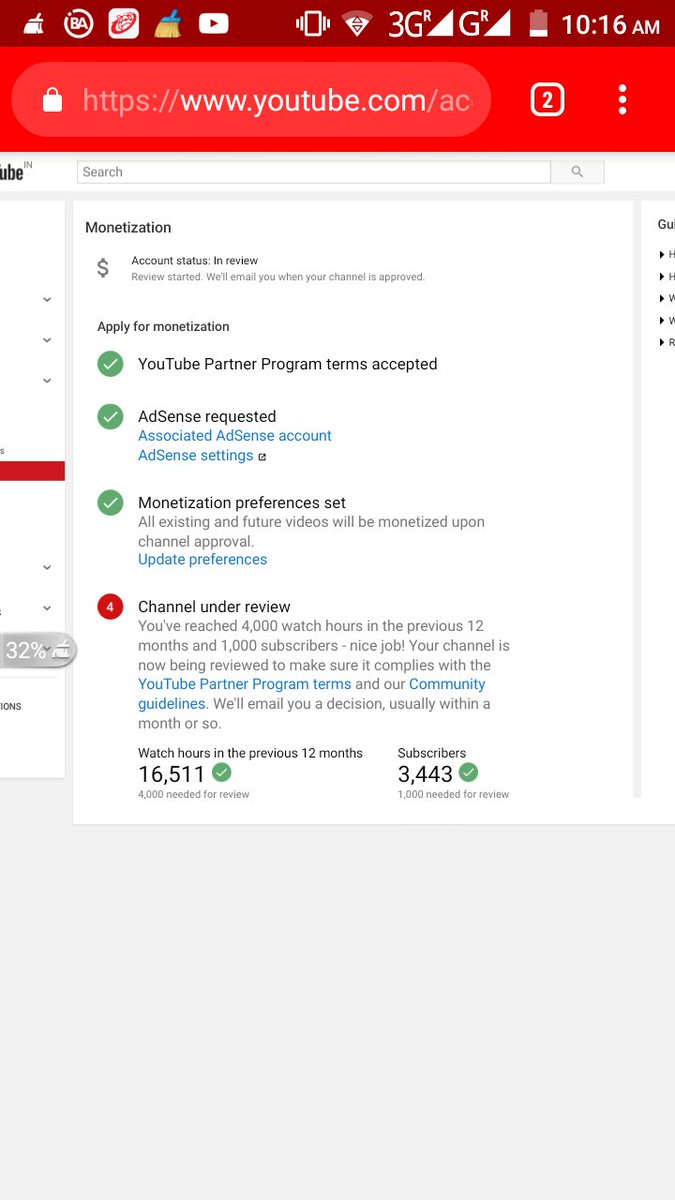Expand fourth guidelines disclosure triangle on right
Image resolution: width=675 pixels, height=1200 pixels.
click(x=662, y=321)
